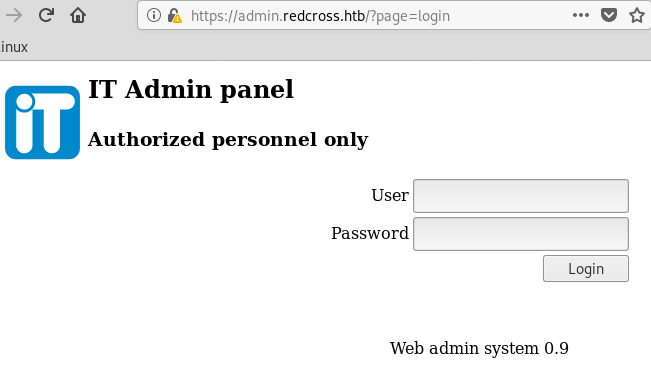Open the Linux bookmark in the bookmarks toolbar
Screen dimensions: 651x372
point(14,47)
